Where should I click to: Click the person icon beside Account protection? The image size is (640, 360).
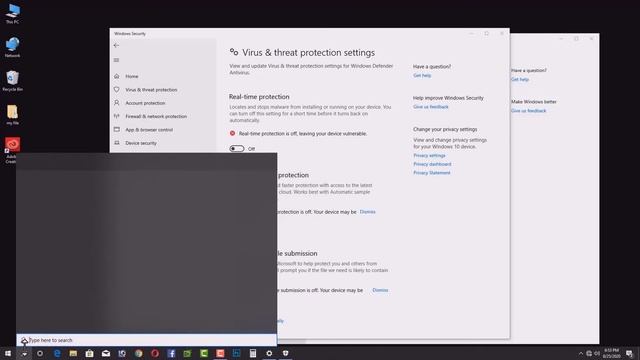click(117, 103)
